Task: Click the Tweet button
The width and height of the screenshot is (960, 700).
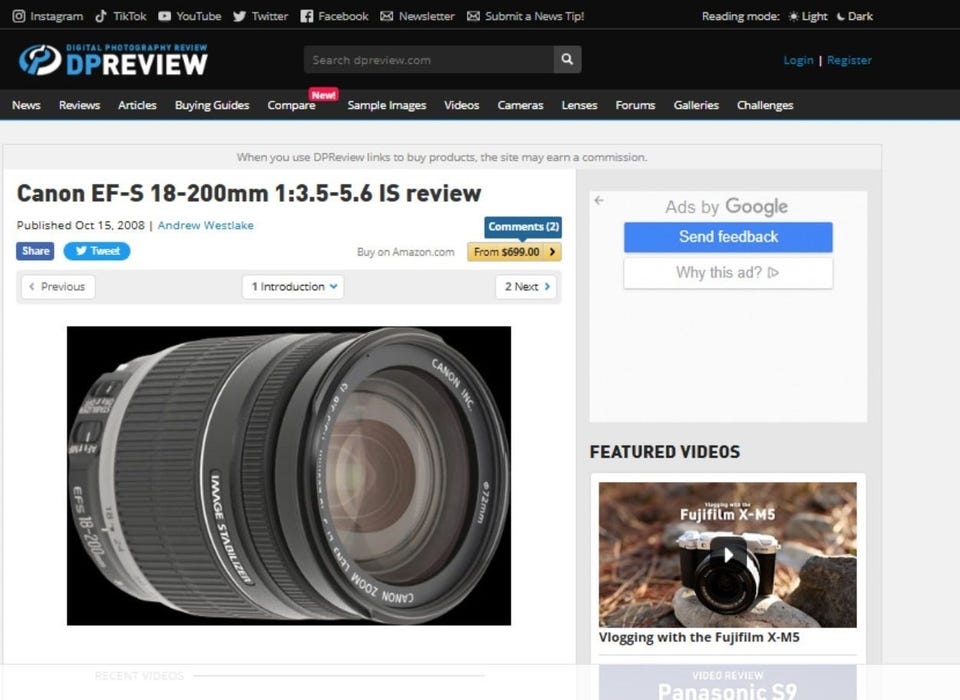Action: click(97, 251)
